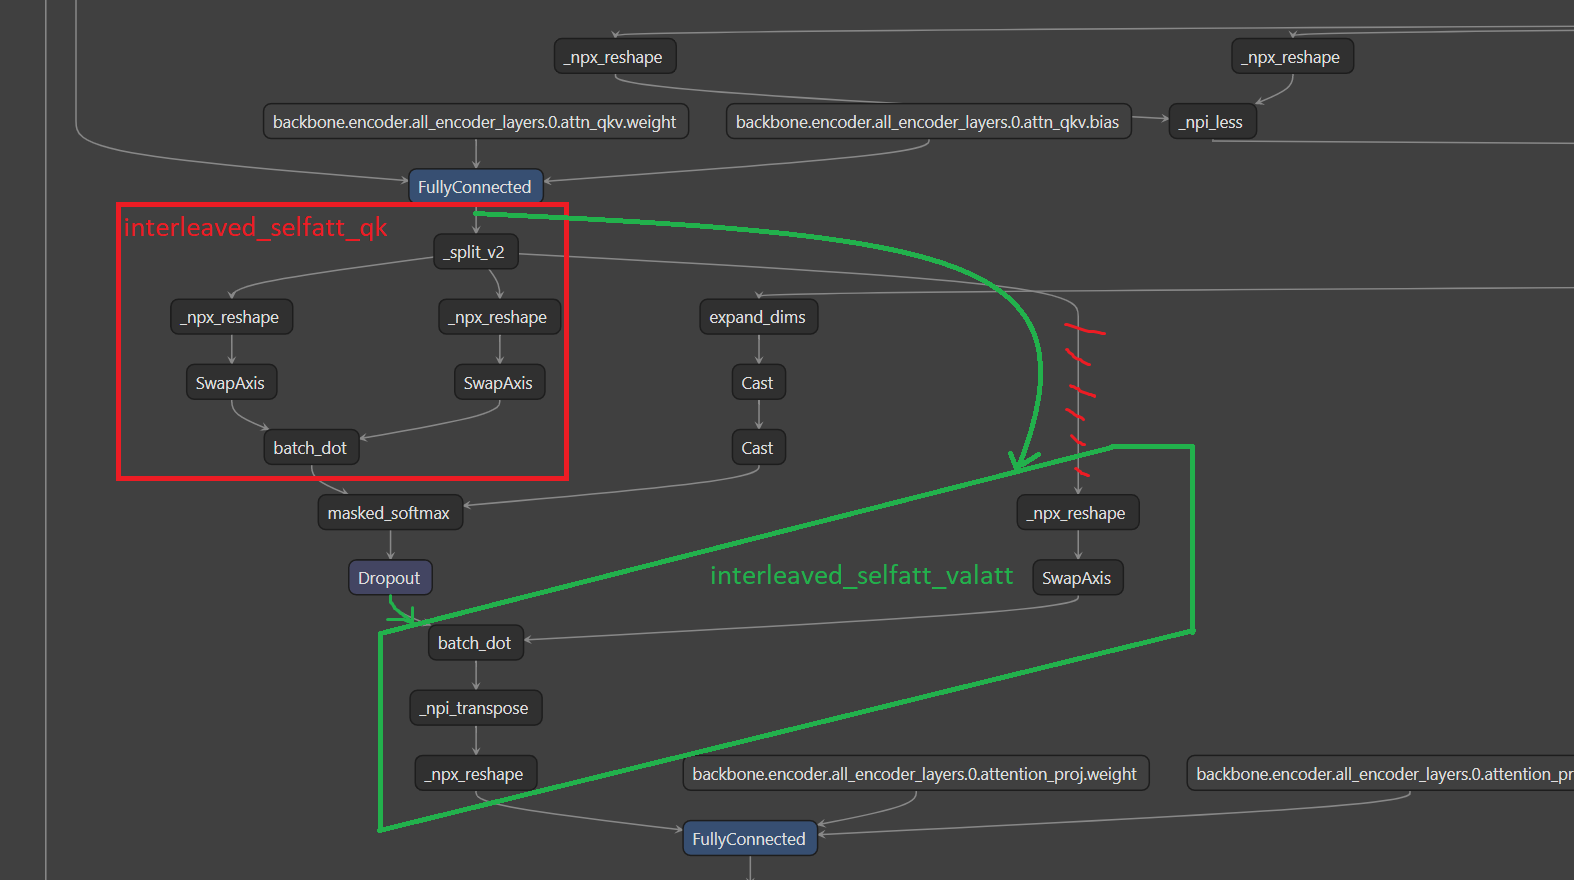Select the Cast node feeding masked_softmax
Image resolution: width=1574 pixels, height=880 pixels.
click(758, 448)
